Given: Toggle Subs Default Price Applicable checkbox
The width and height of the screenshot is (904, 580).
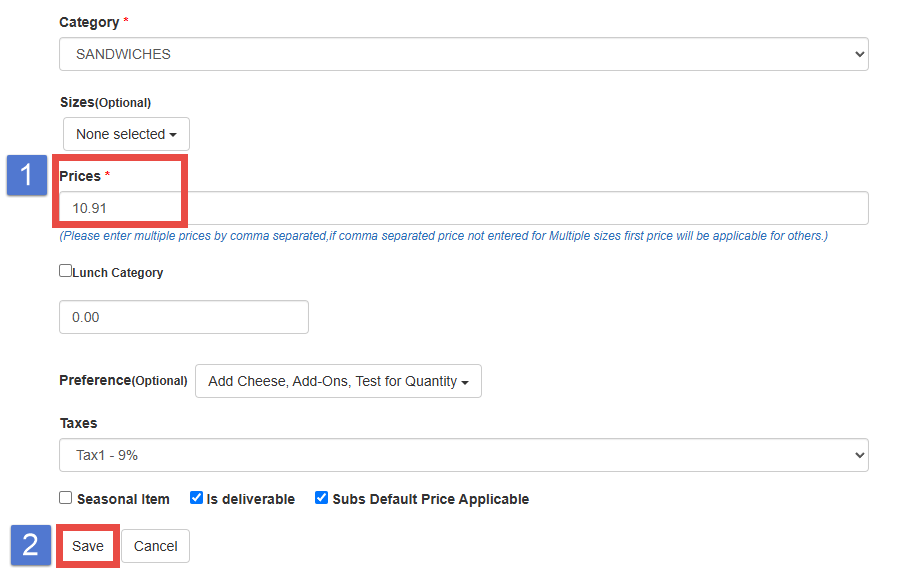Looking at the screenshot, I should (322, 498).
